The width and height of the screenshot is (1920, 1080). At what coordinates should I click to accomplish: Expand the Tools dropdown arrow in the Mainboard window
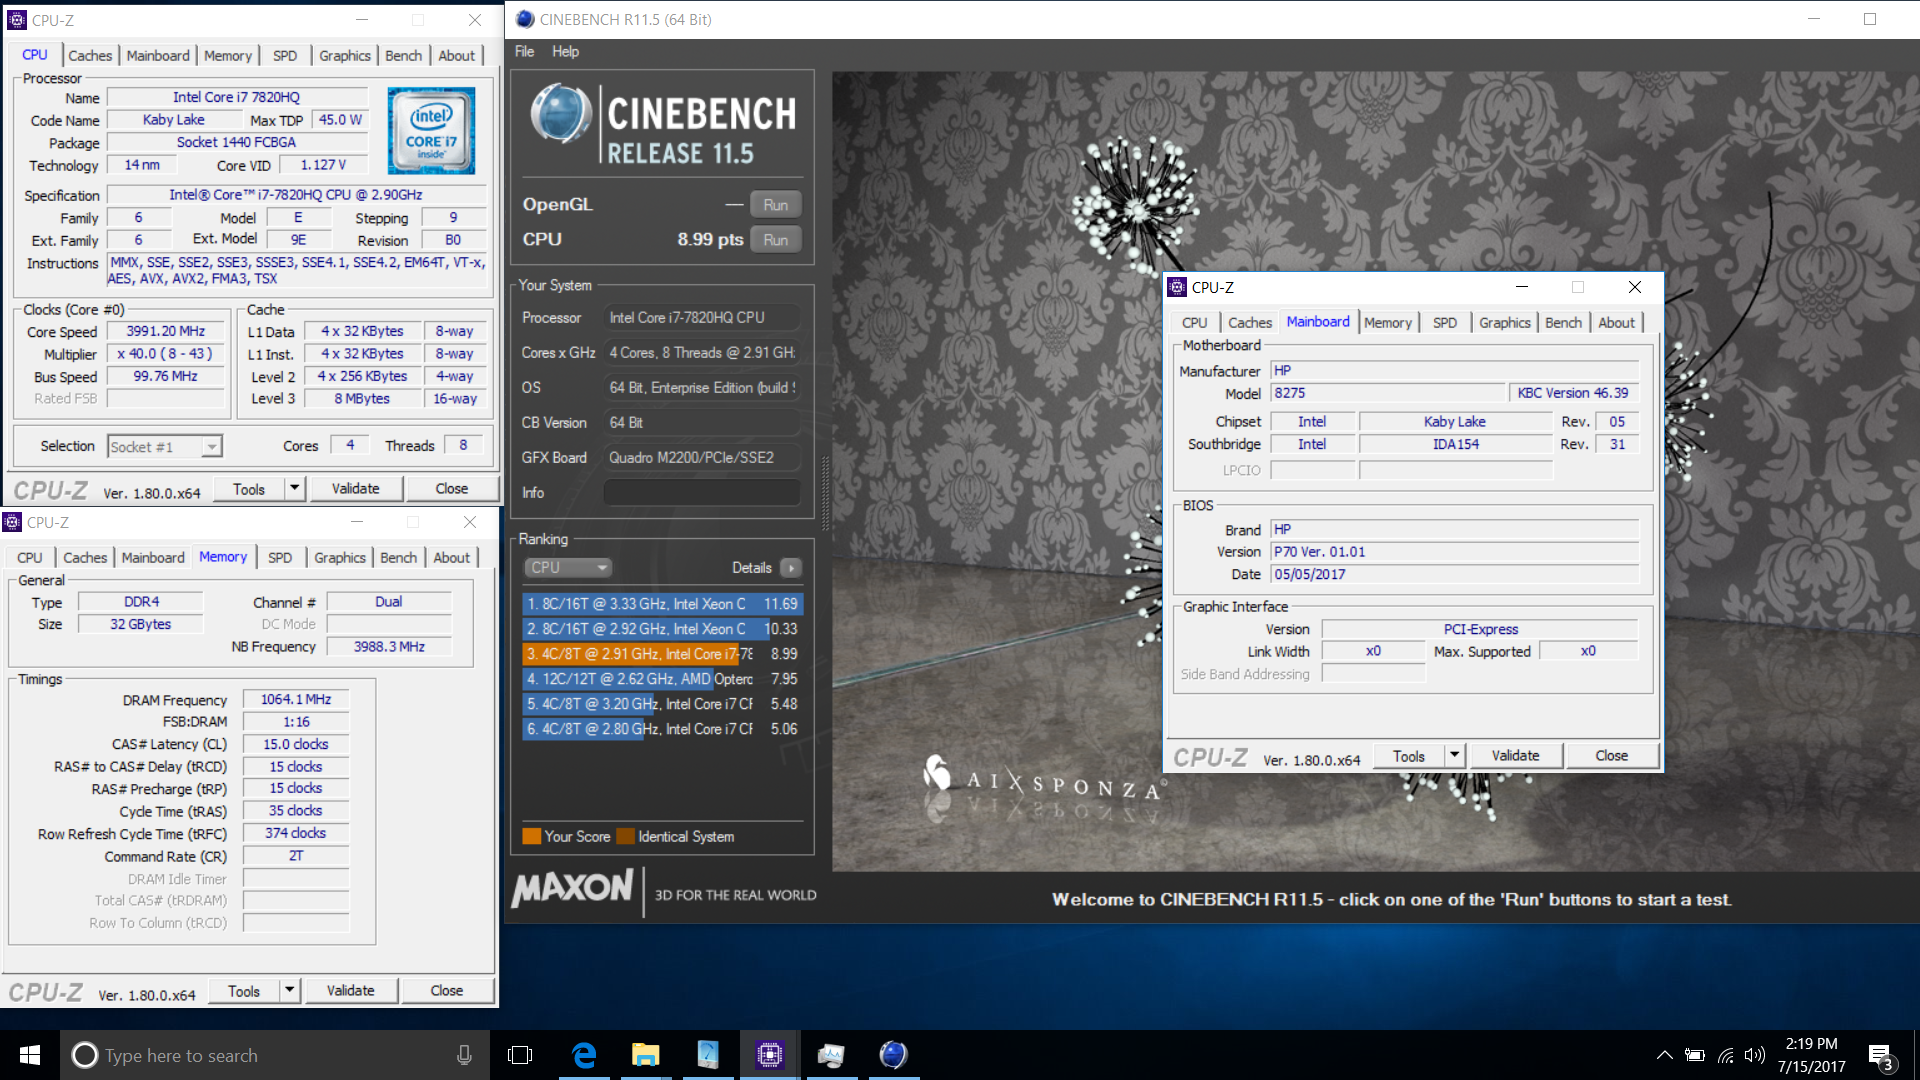pos(1455,756)
